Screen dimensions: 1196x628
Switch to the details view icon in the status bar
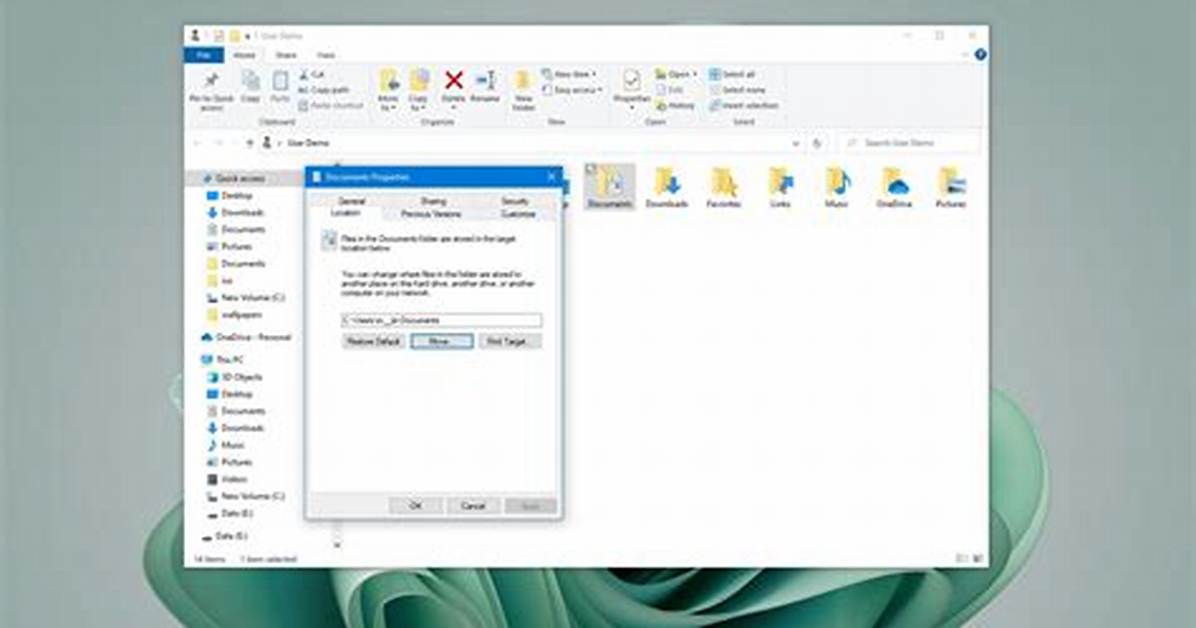pyautogui.click(x=963, y=559)
